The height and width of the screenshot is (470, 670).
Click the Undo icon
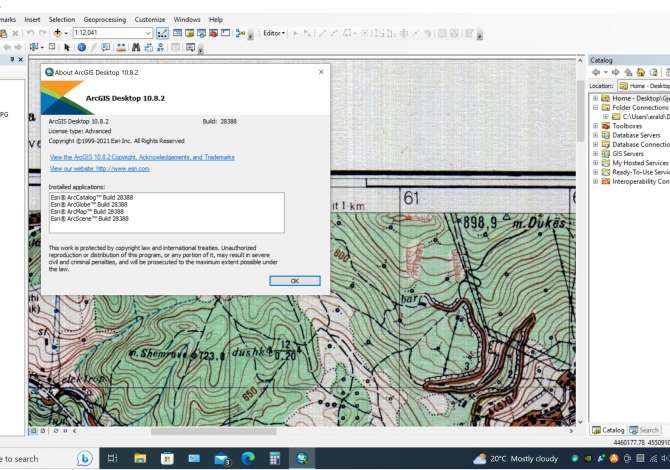pyautogui.click(x=30, y=33)
